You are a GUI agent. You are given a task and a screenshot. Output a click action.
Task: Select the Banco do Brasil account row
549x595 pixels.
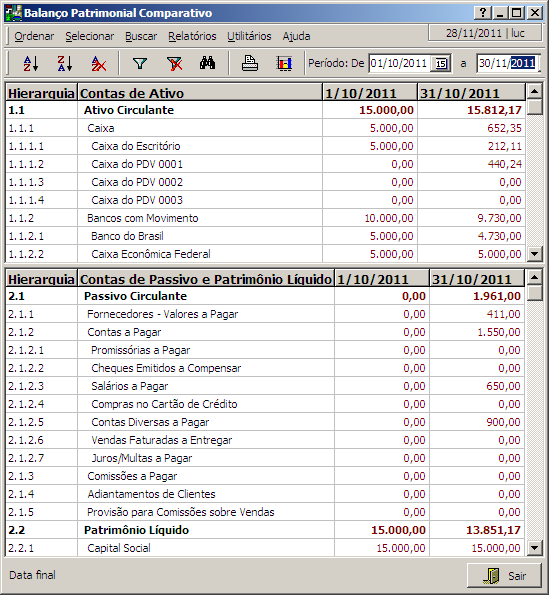(x=265, y=236)
